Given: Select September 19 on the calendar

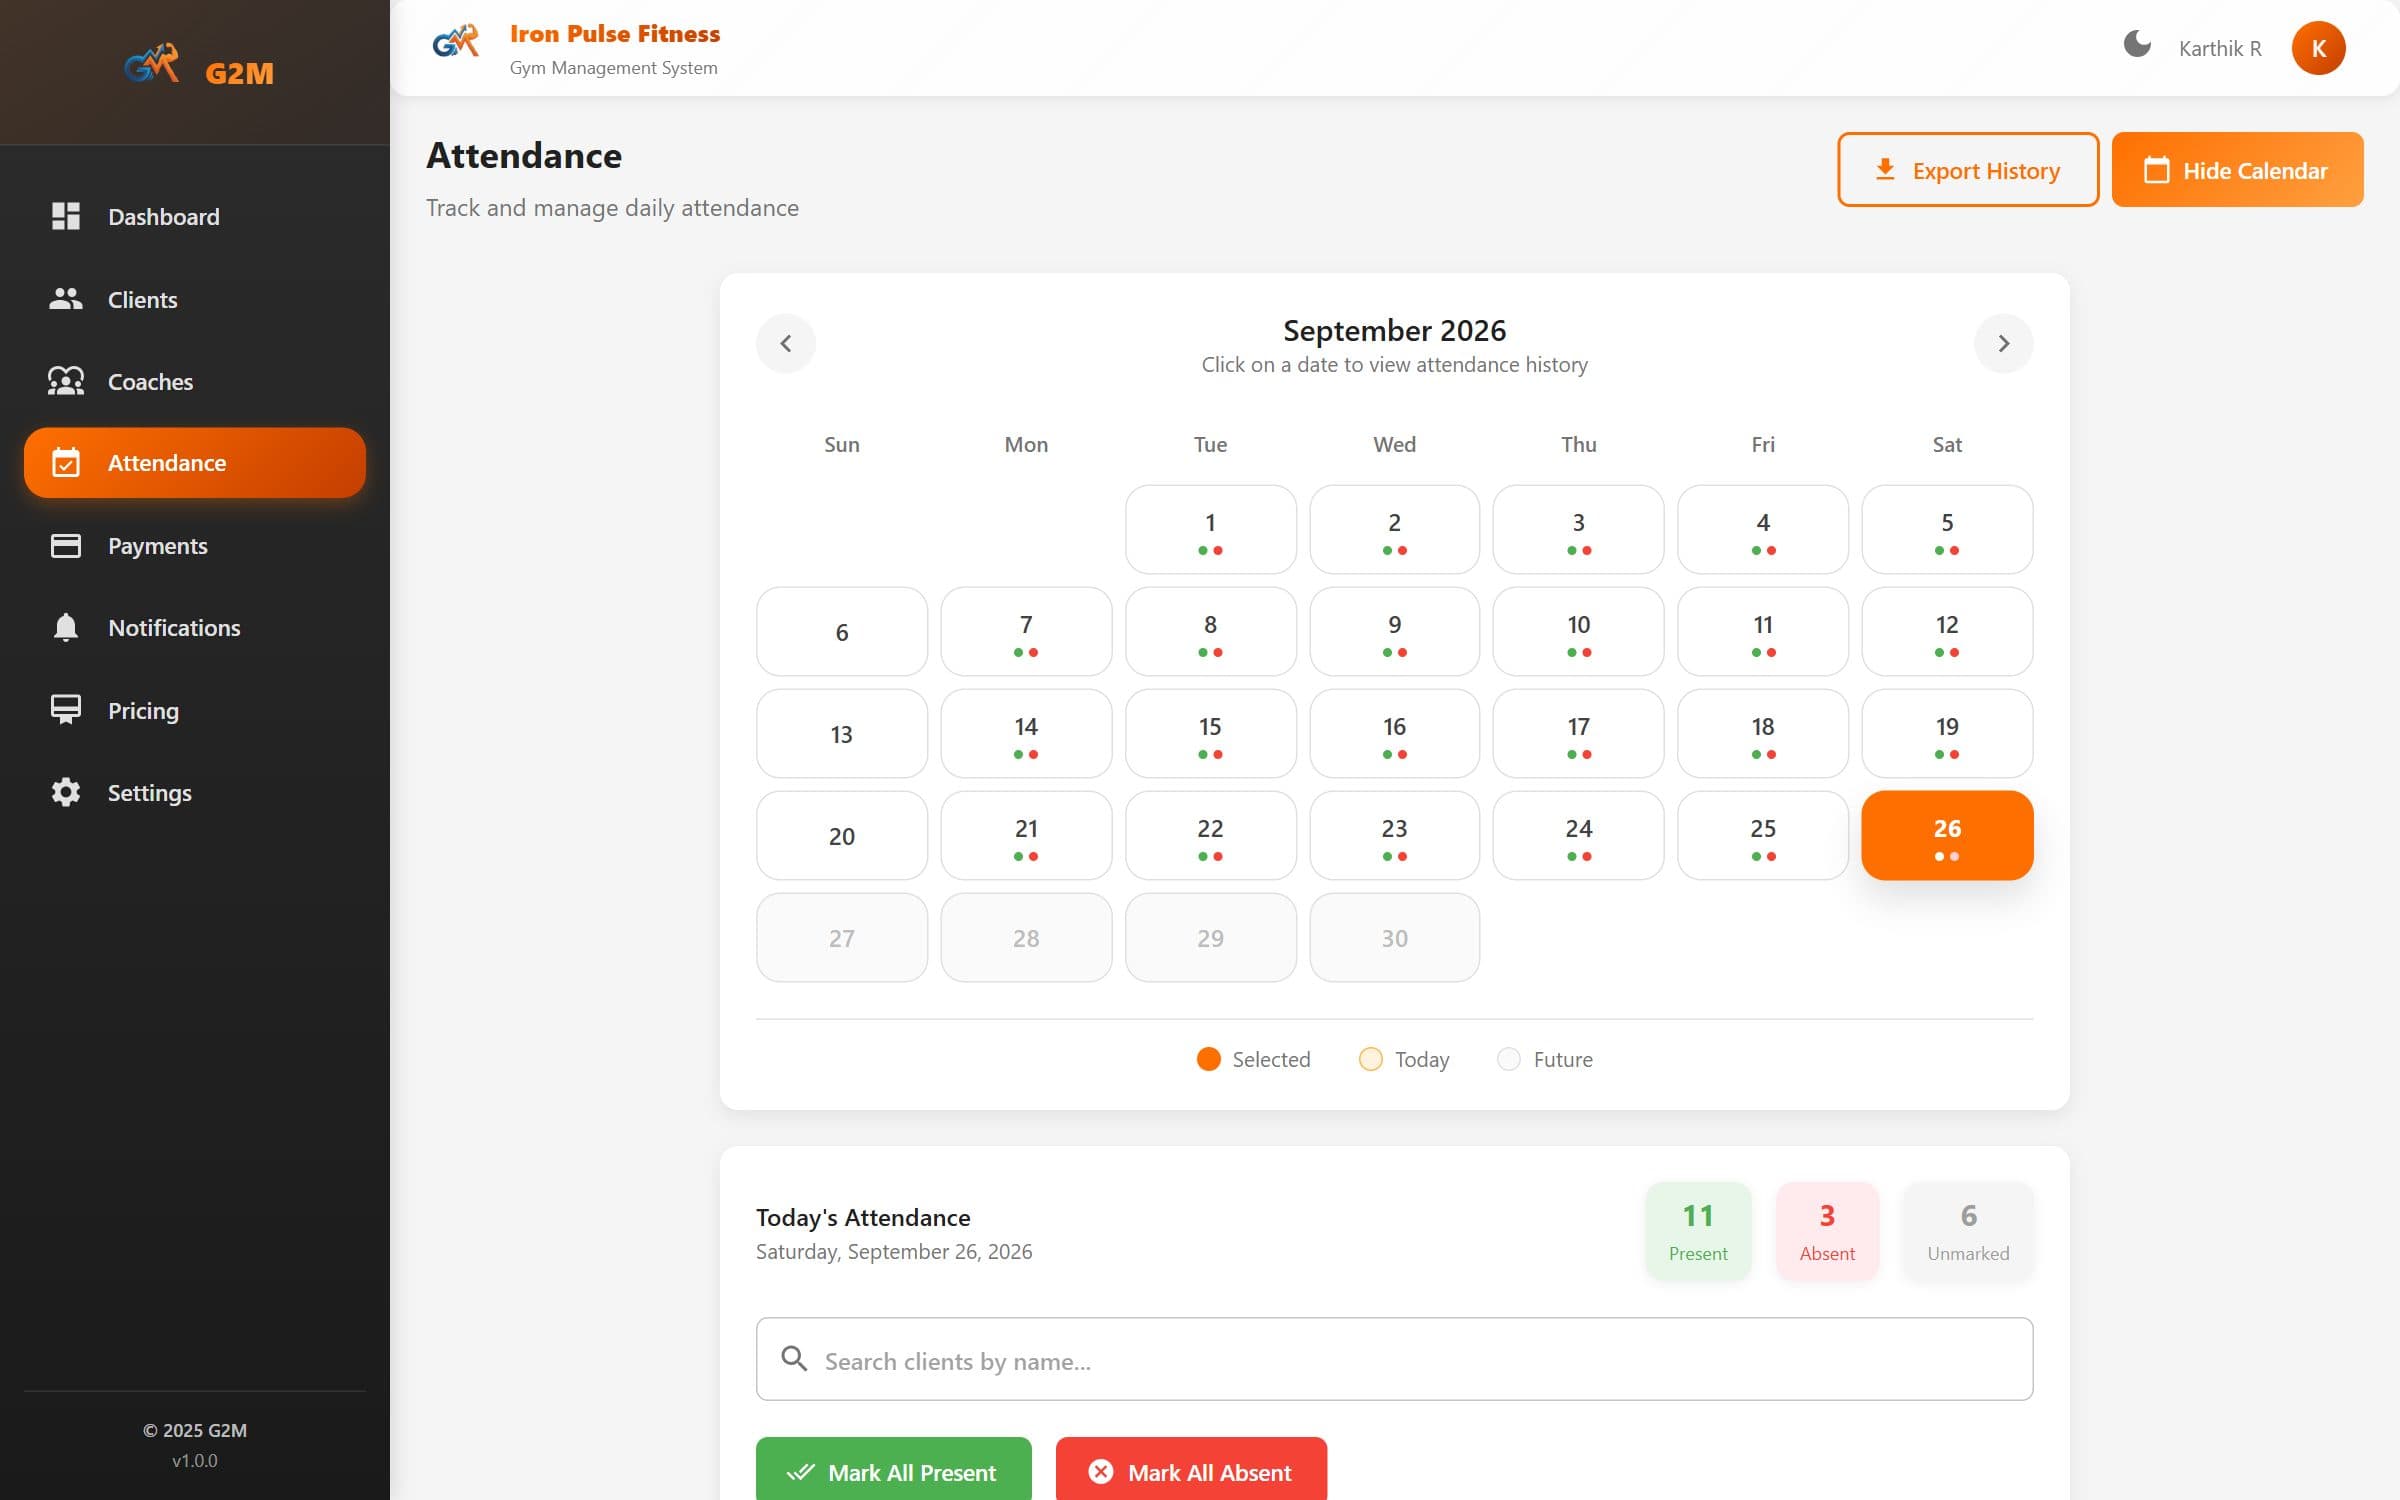Looking at the screenshot, I should click(1946, 734).
